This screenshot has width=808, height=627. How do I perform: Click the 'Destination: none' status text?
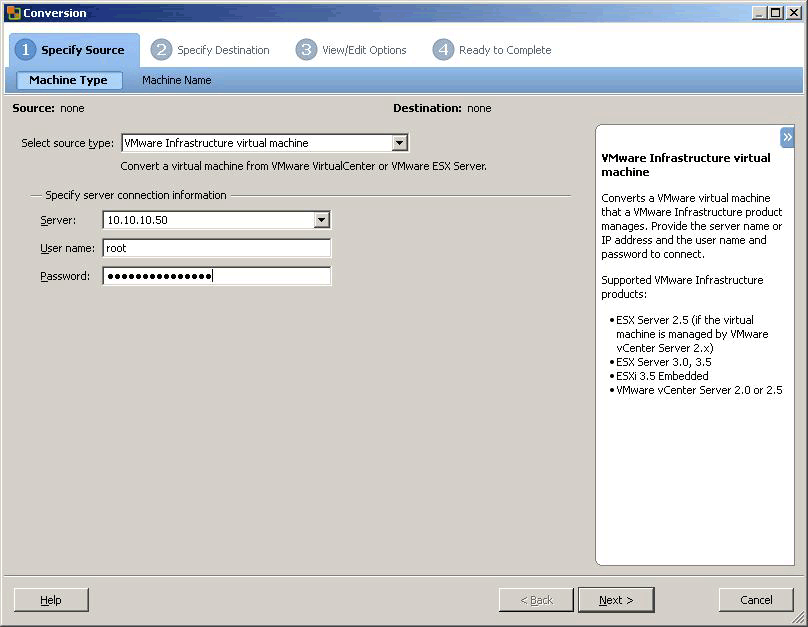442,108
